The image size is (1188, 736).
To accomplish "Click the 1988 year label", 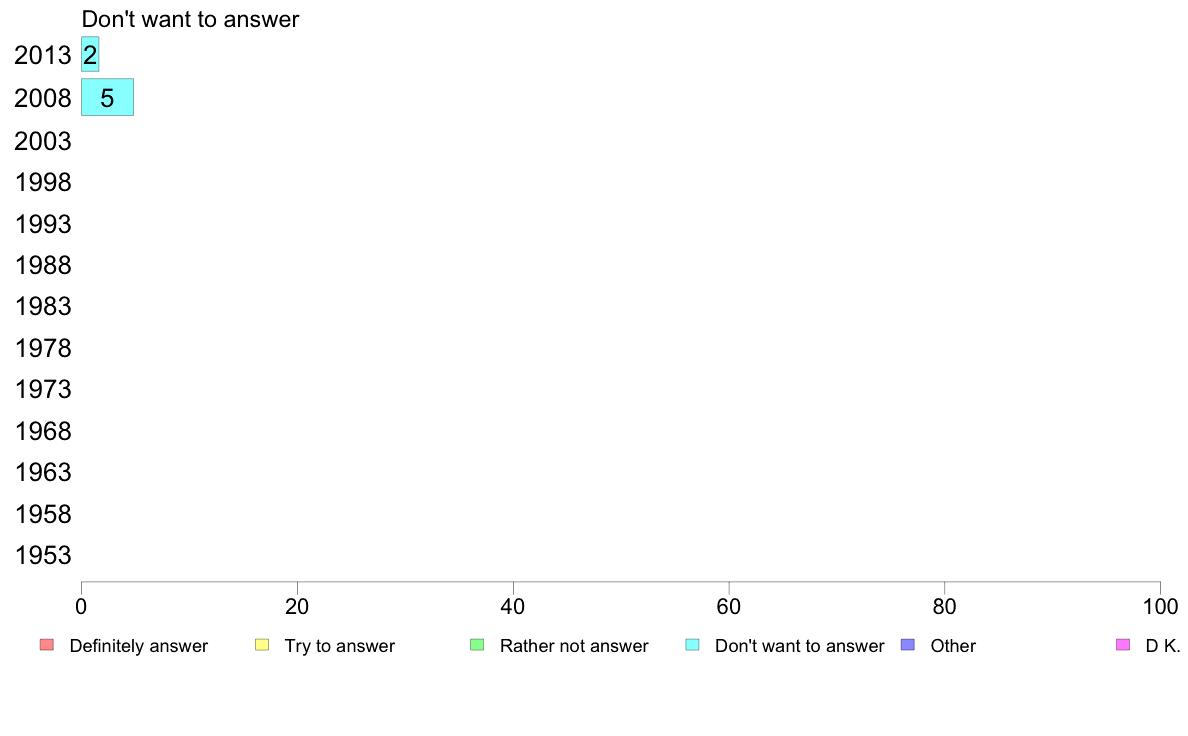I will (43, 265).
